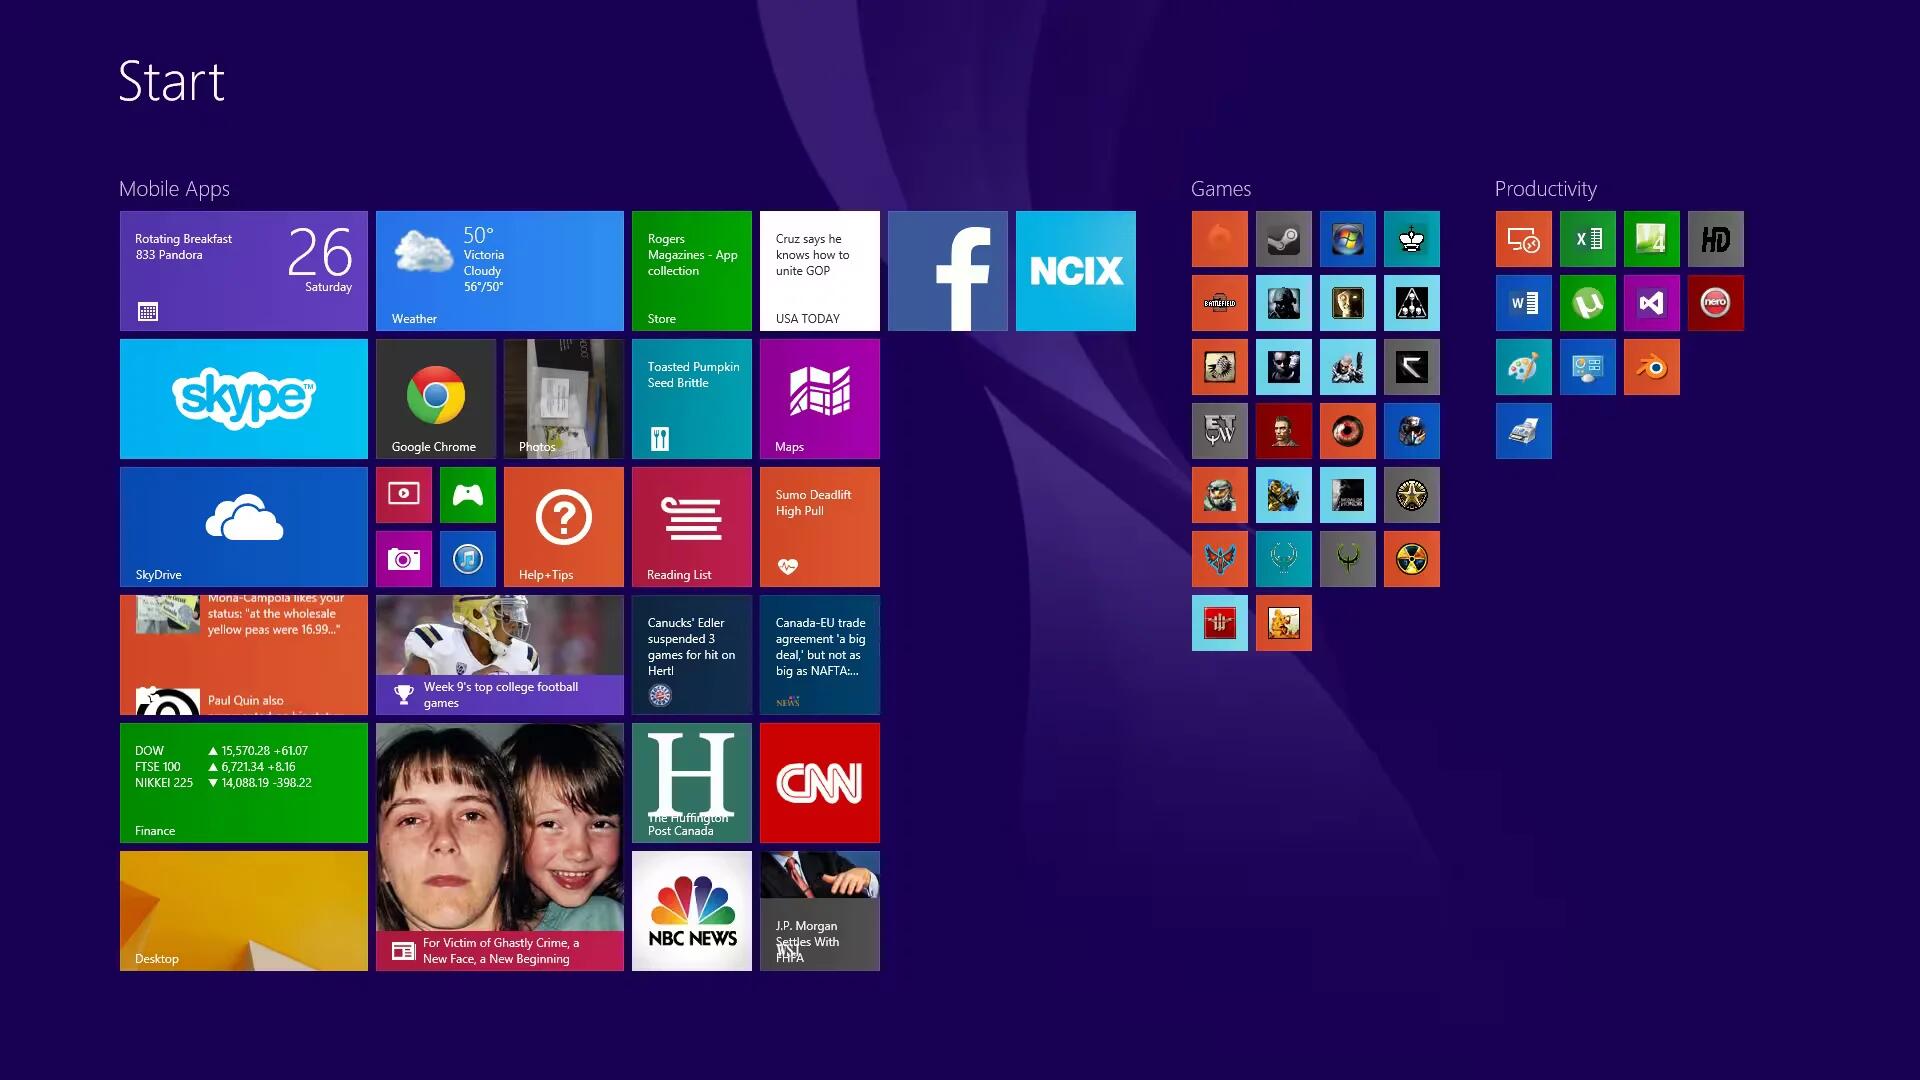Open the Canada-EU trade agreement news tile
Screen dimensions: 1920x1080
819,655
